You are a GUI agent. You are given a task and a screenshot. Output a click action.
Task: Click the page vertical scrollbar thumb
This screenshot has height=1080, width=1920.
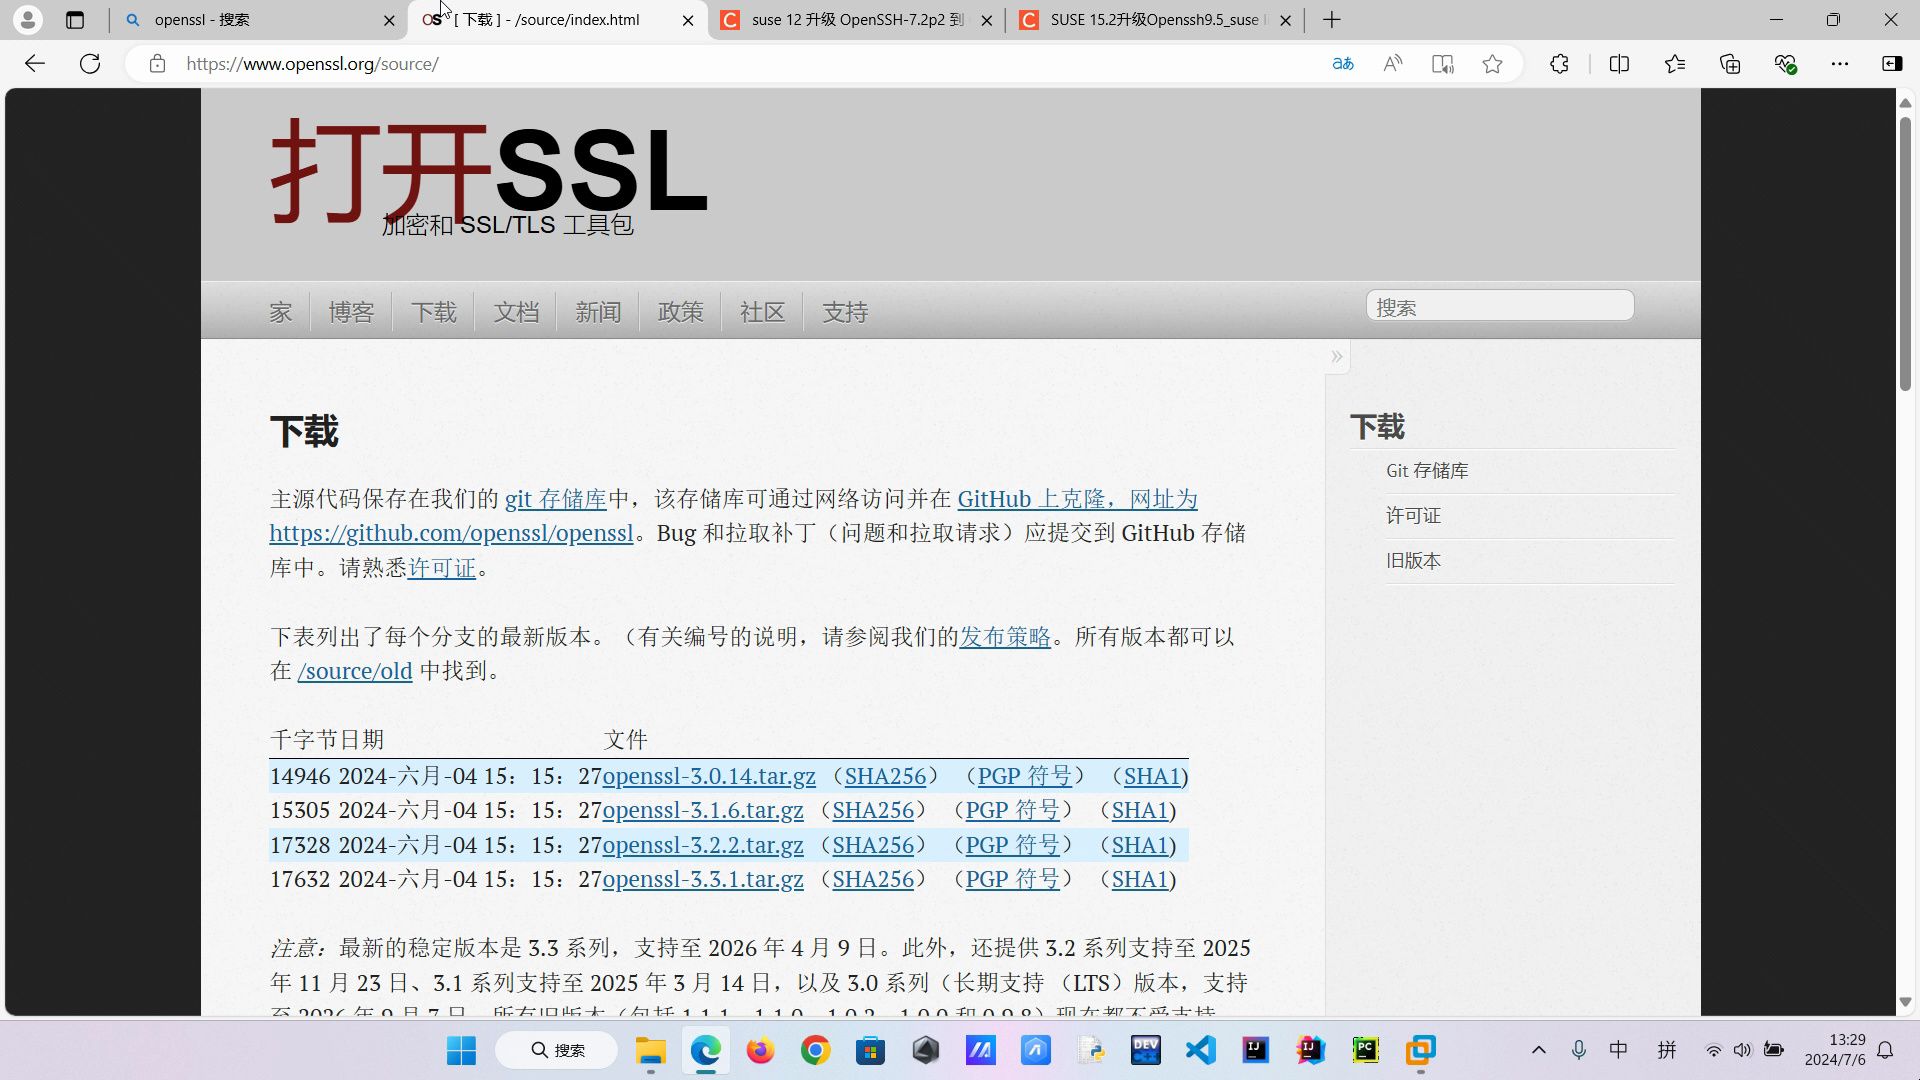pos(1906,255)
